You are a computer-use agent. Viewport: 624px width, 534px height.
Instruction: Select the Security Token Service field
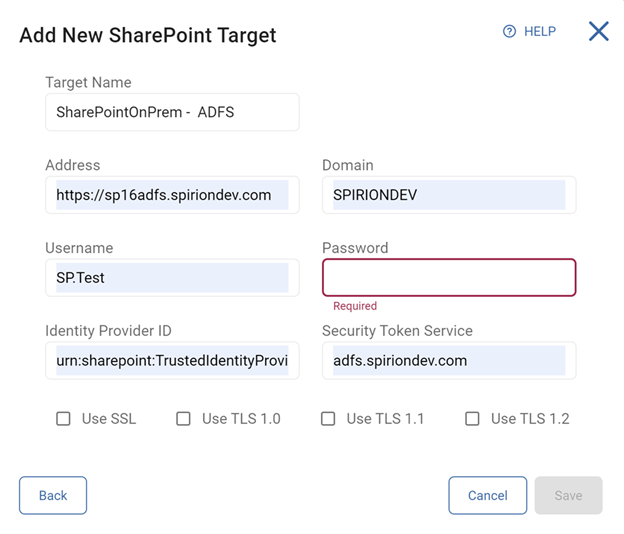449,360
